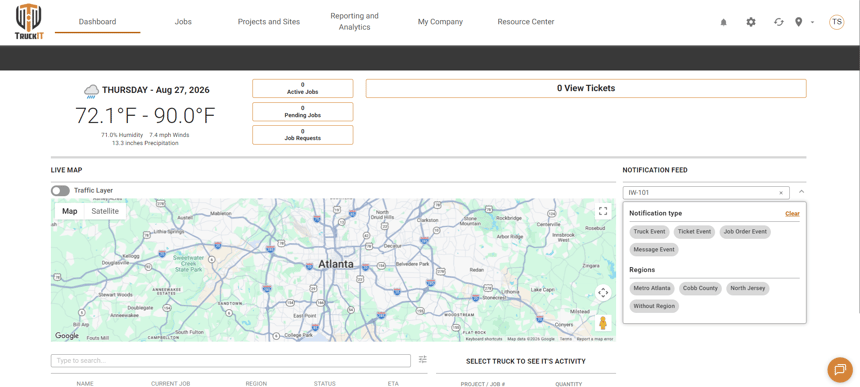Select the Metro Atlanta region chip
Screen dimensions: 860x387
tap(652, 288)
